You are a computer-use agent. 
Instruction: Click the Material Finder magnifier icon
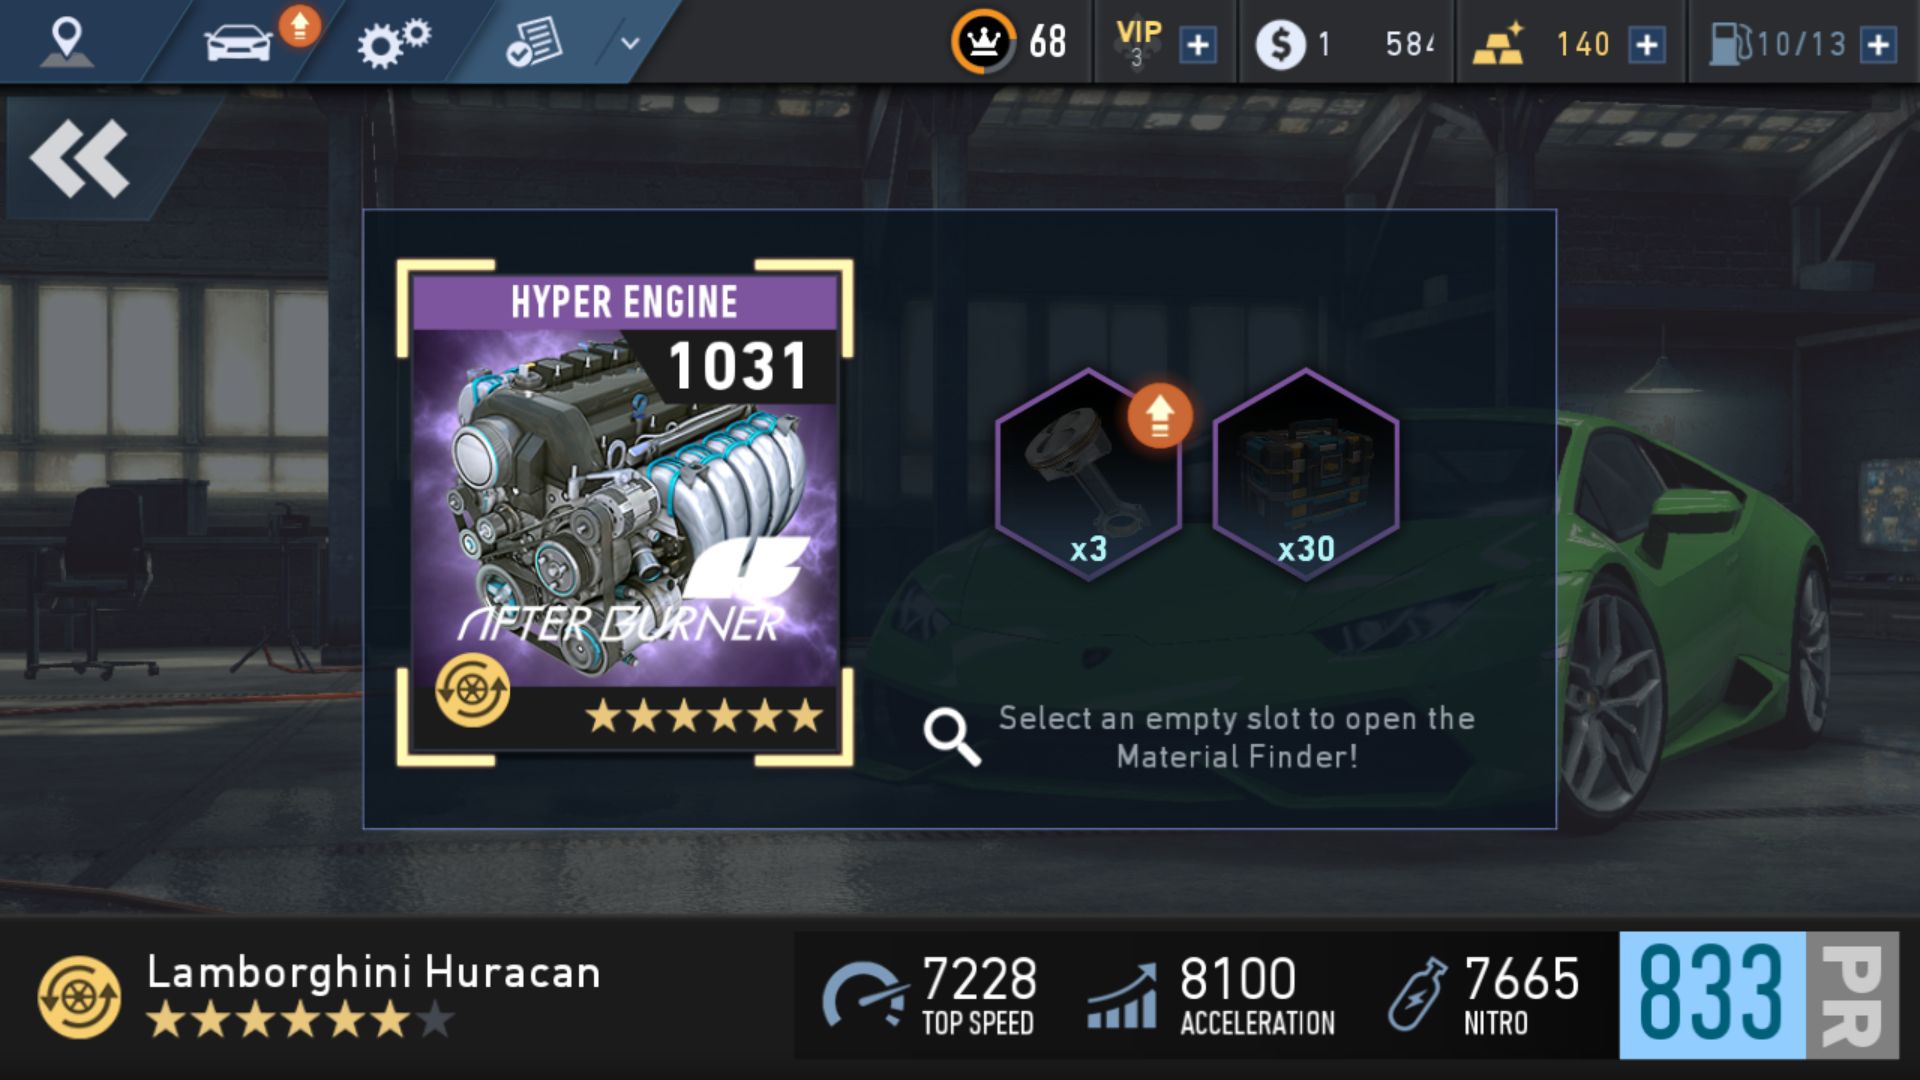point(951,738)
